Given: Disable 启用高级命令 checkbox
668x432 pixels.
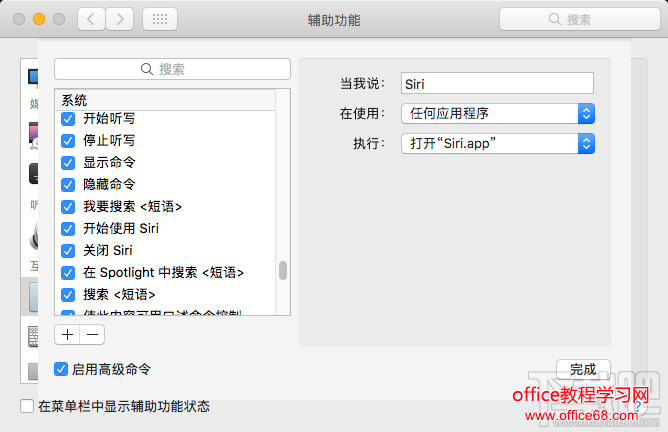Looking at the screenshot, I should pyautogui.click(x=61, y=369).
